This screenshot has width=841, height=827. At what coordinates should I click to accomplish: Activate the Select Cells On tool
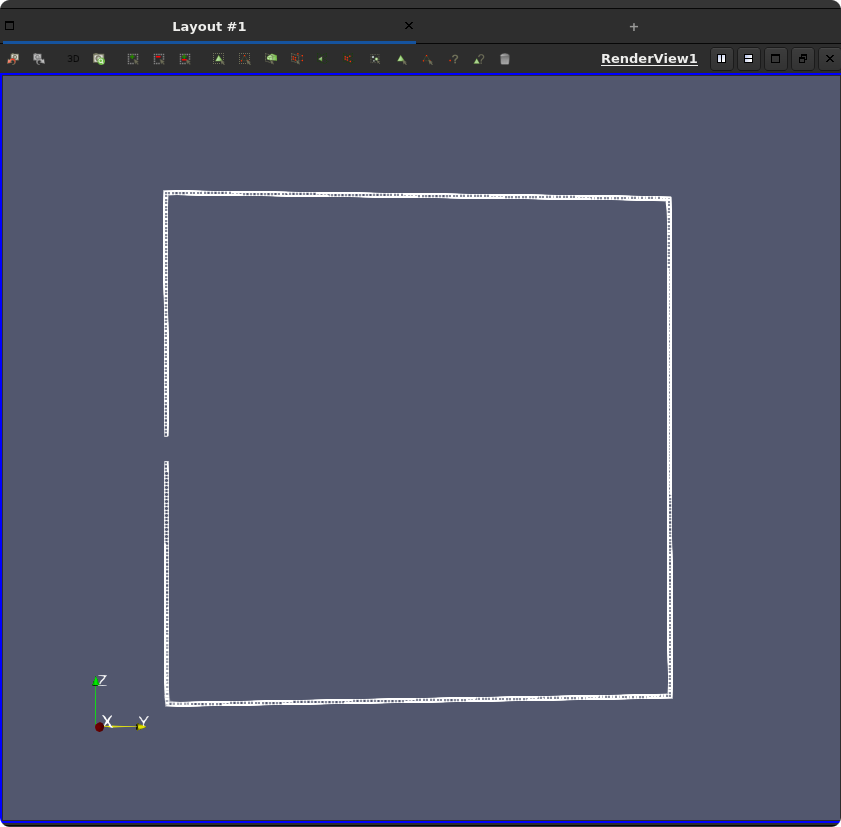point(219,59)
